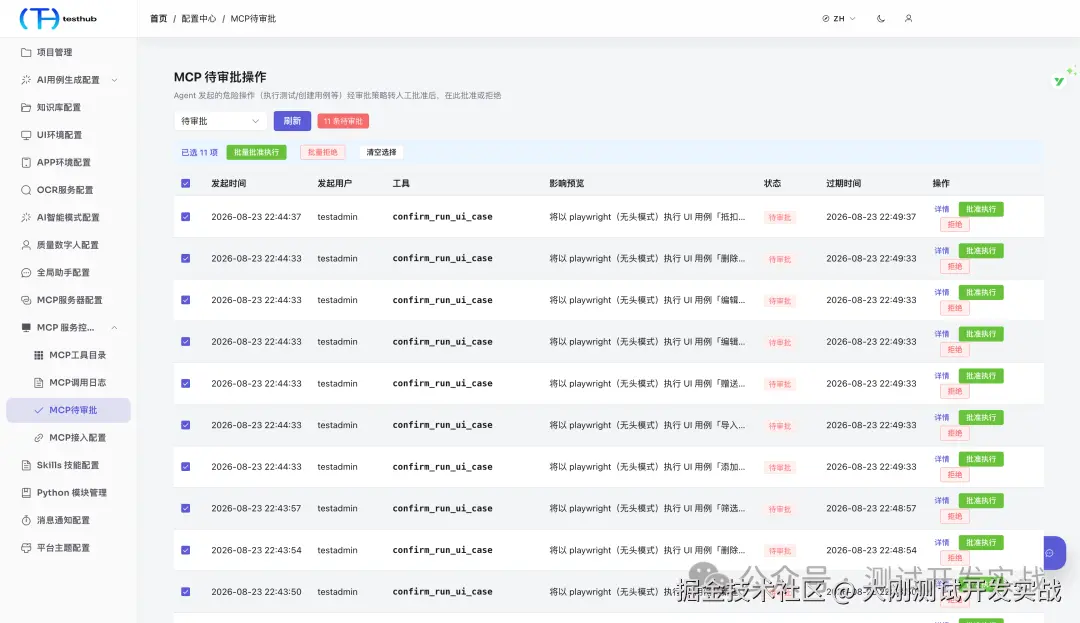This screenshot has width=1080, height=623.
Task: Uncheck the row dated 2026-08-23 22:43:57
Action: pos(185,508)
